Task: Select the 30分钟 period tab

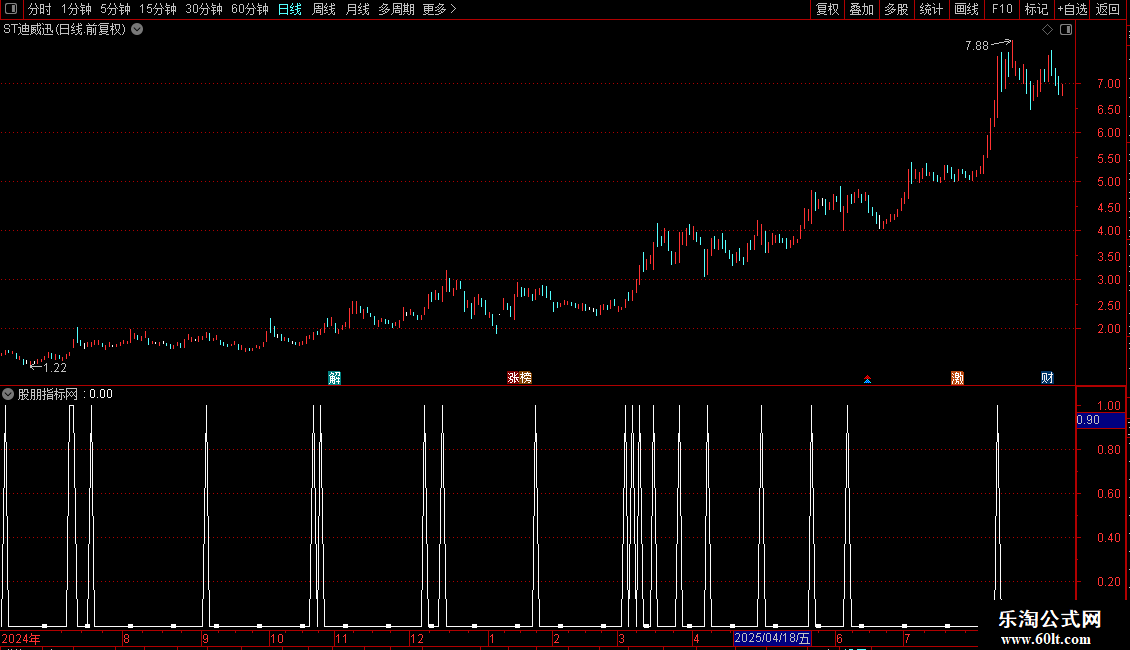Action: tap(204, 9)
